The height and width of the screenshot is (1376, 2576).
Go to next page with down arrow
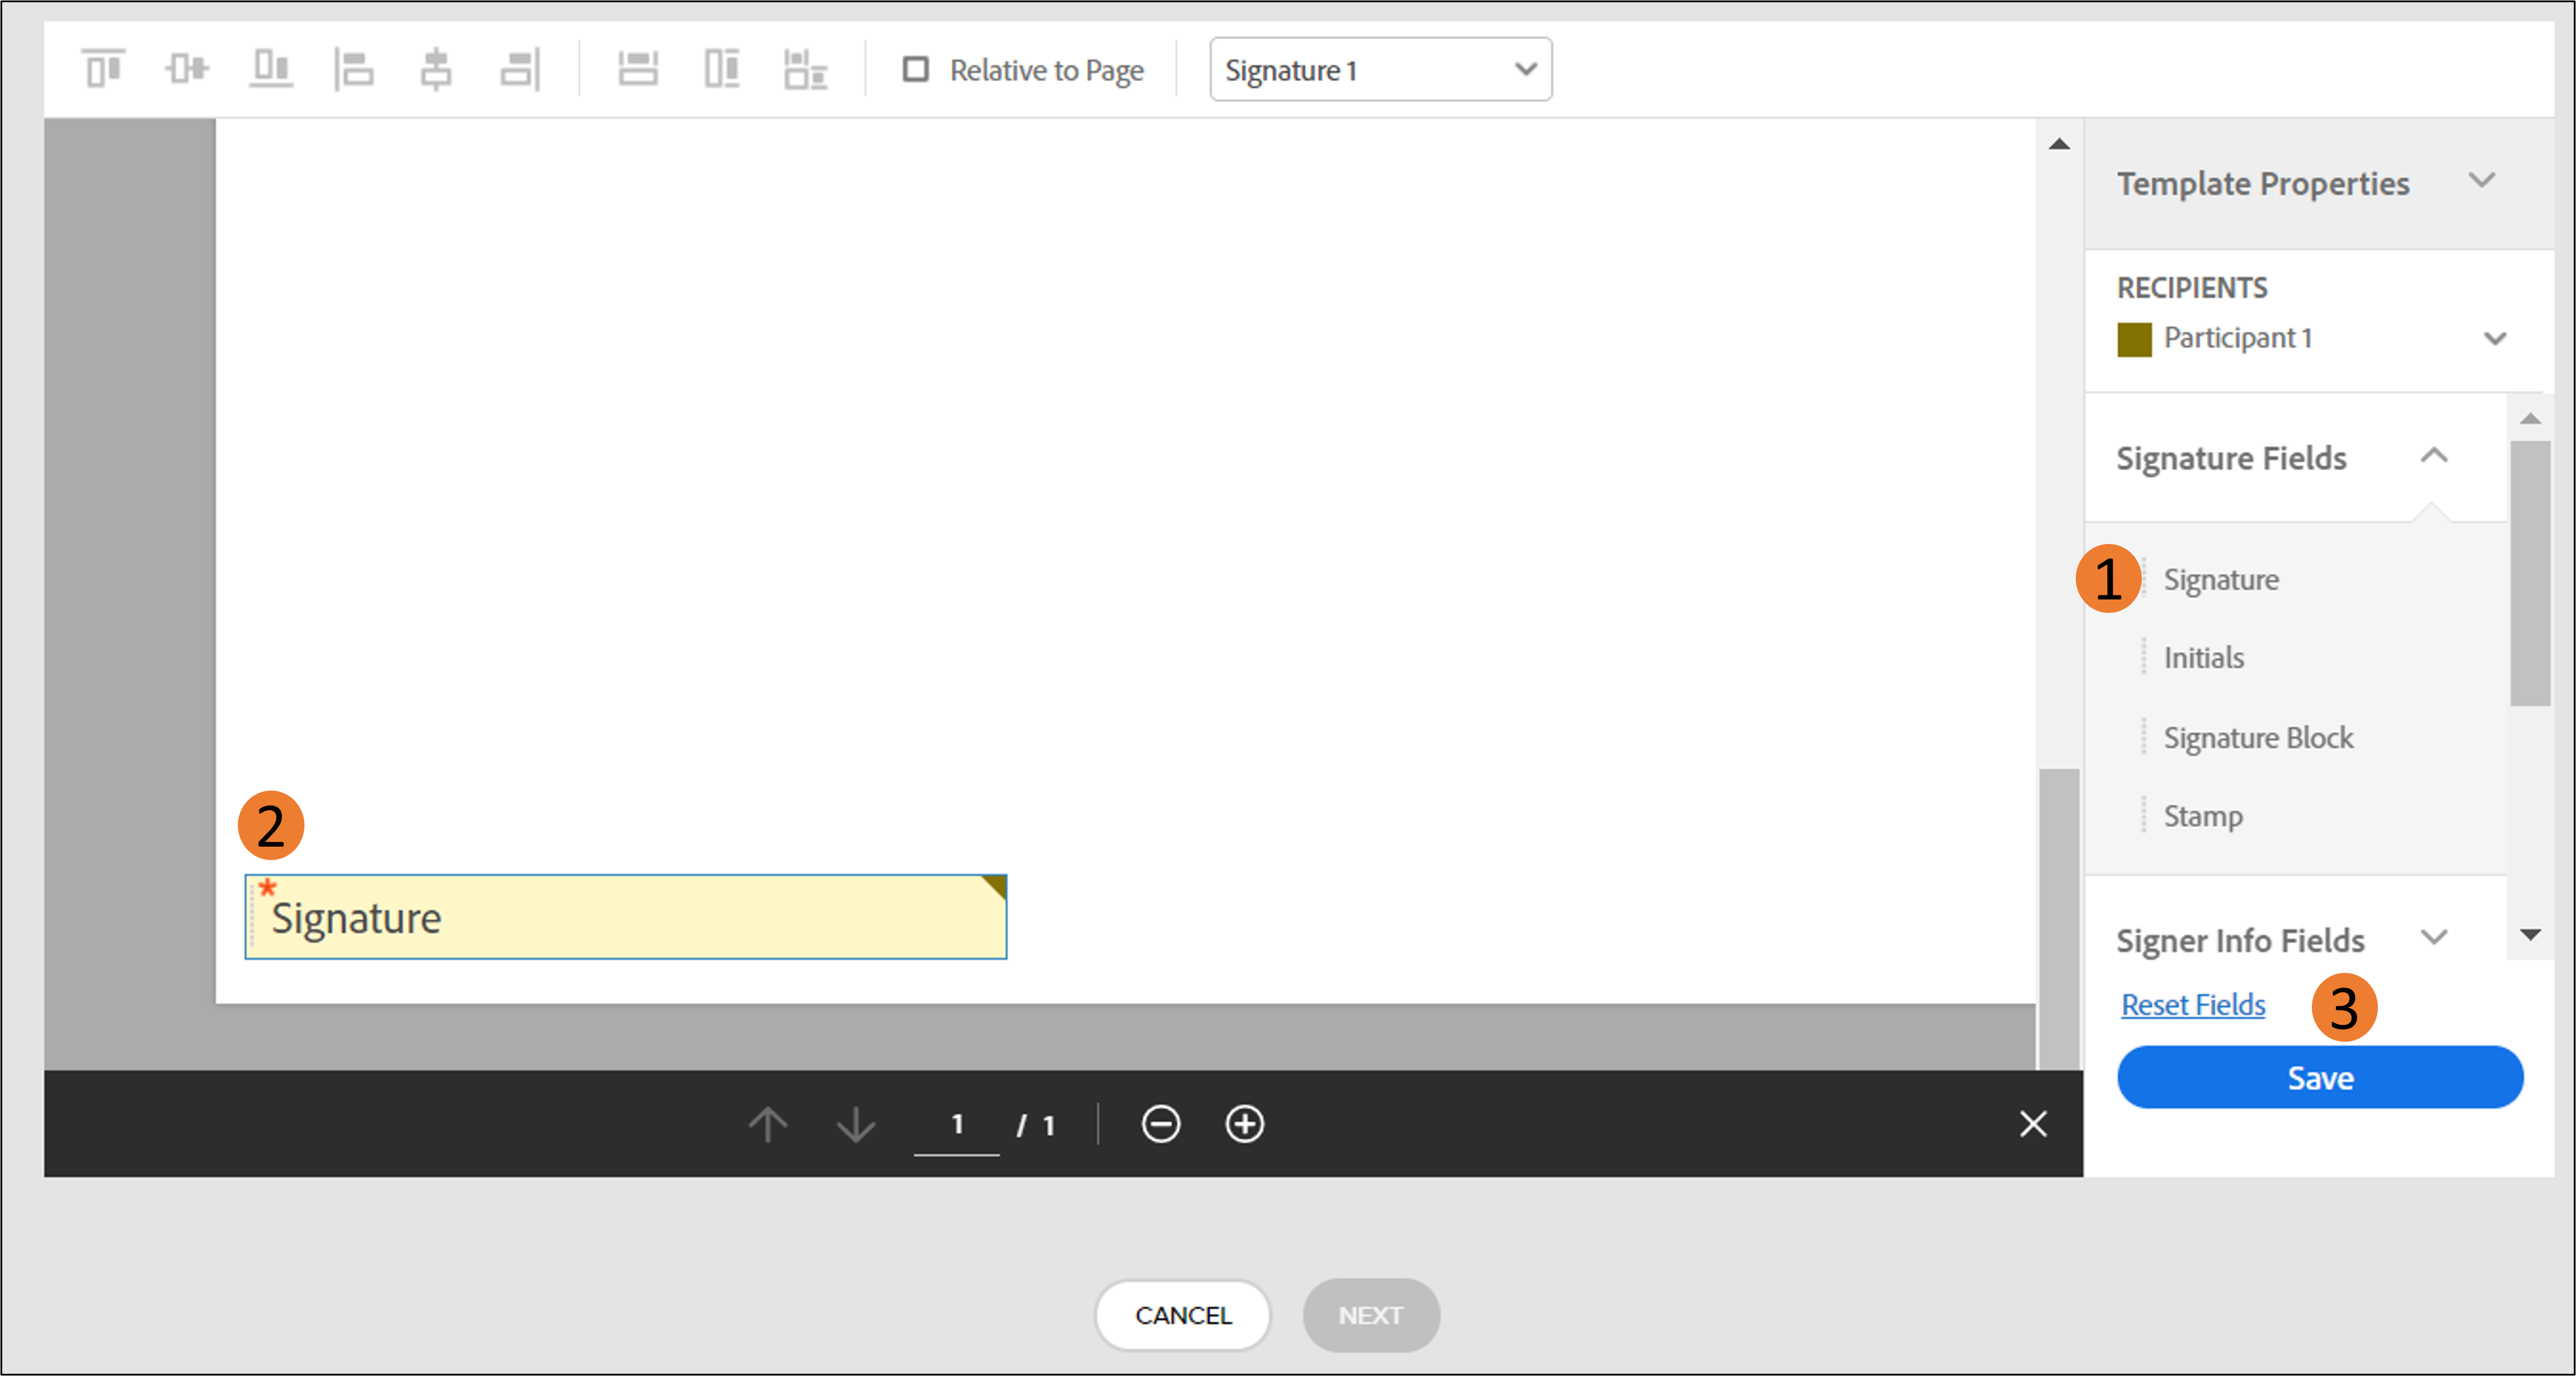(x=855, y=1124)
